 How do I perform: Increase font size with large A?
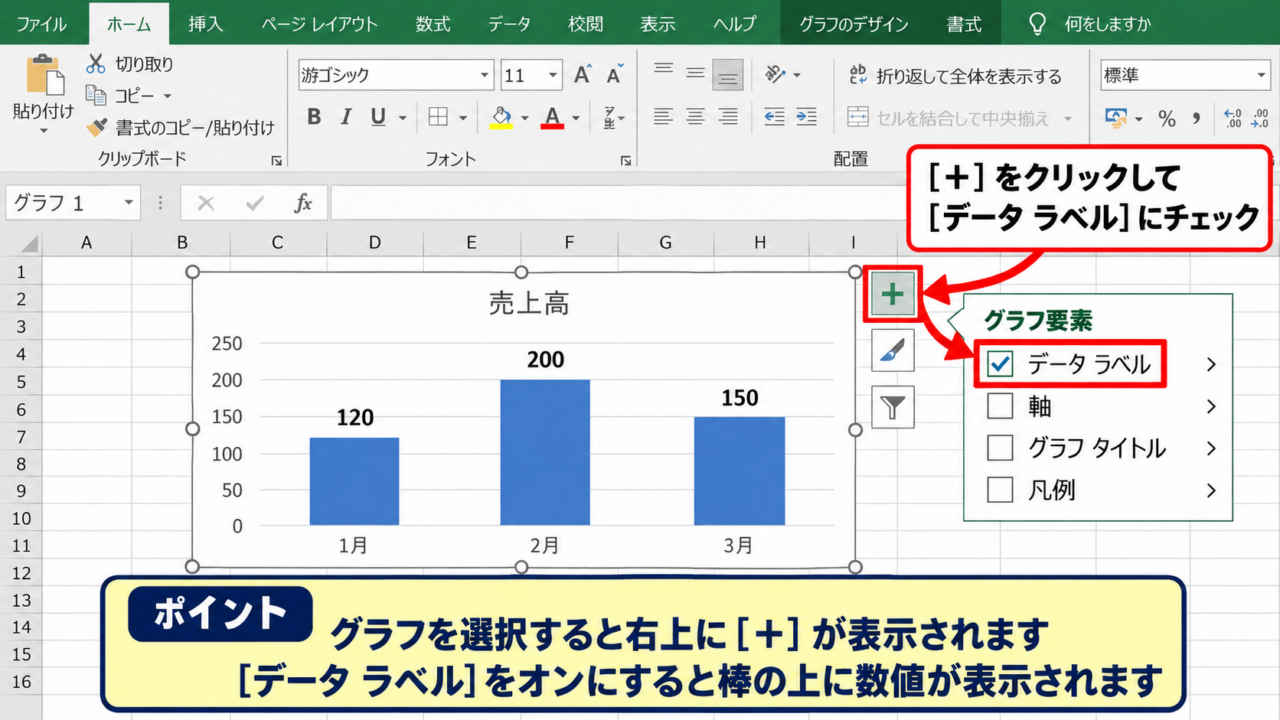pos(583,75)
